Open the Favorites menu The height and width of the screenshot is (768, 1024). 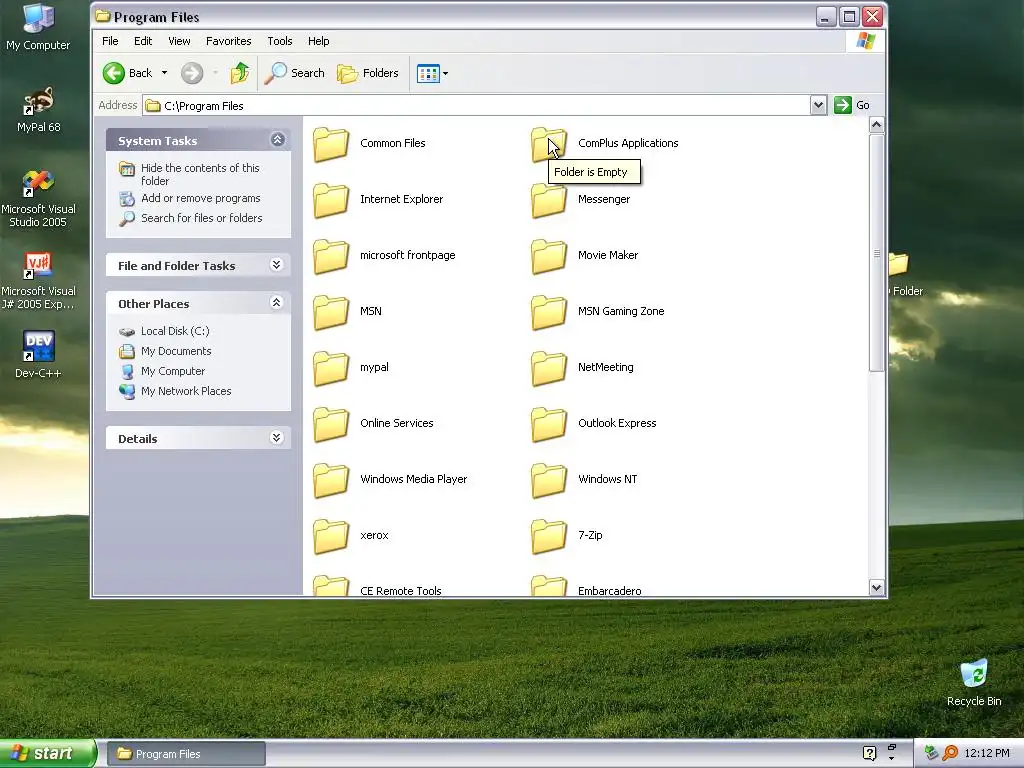coord(229,41)
